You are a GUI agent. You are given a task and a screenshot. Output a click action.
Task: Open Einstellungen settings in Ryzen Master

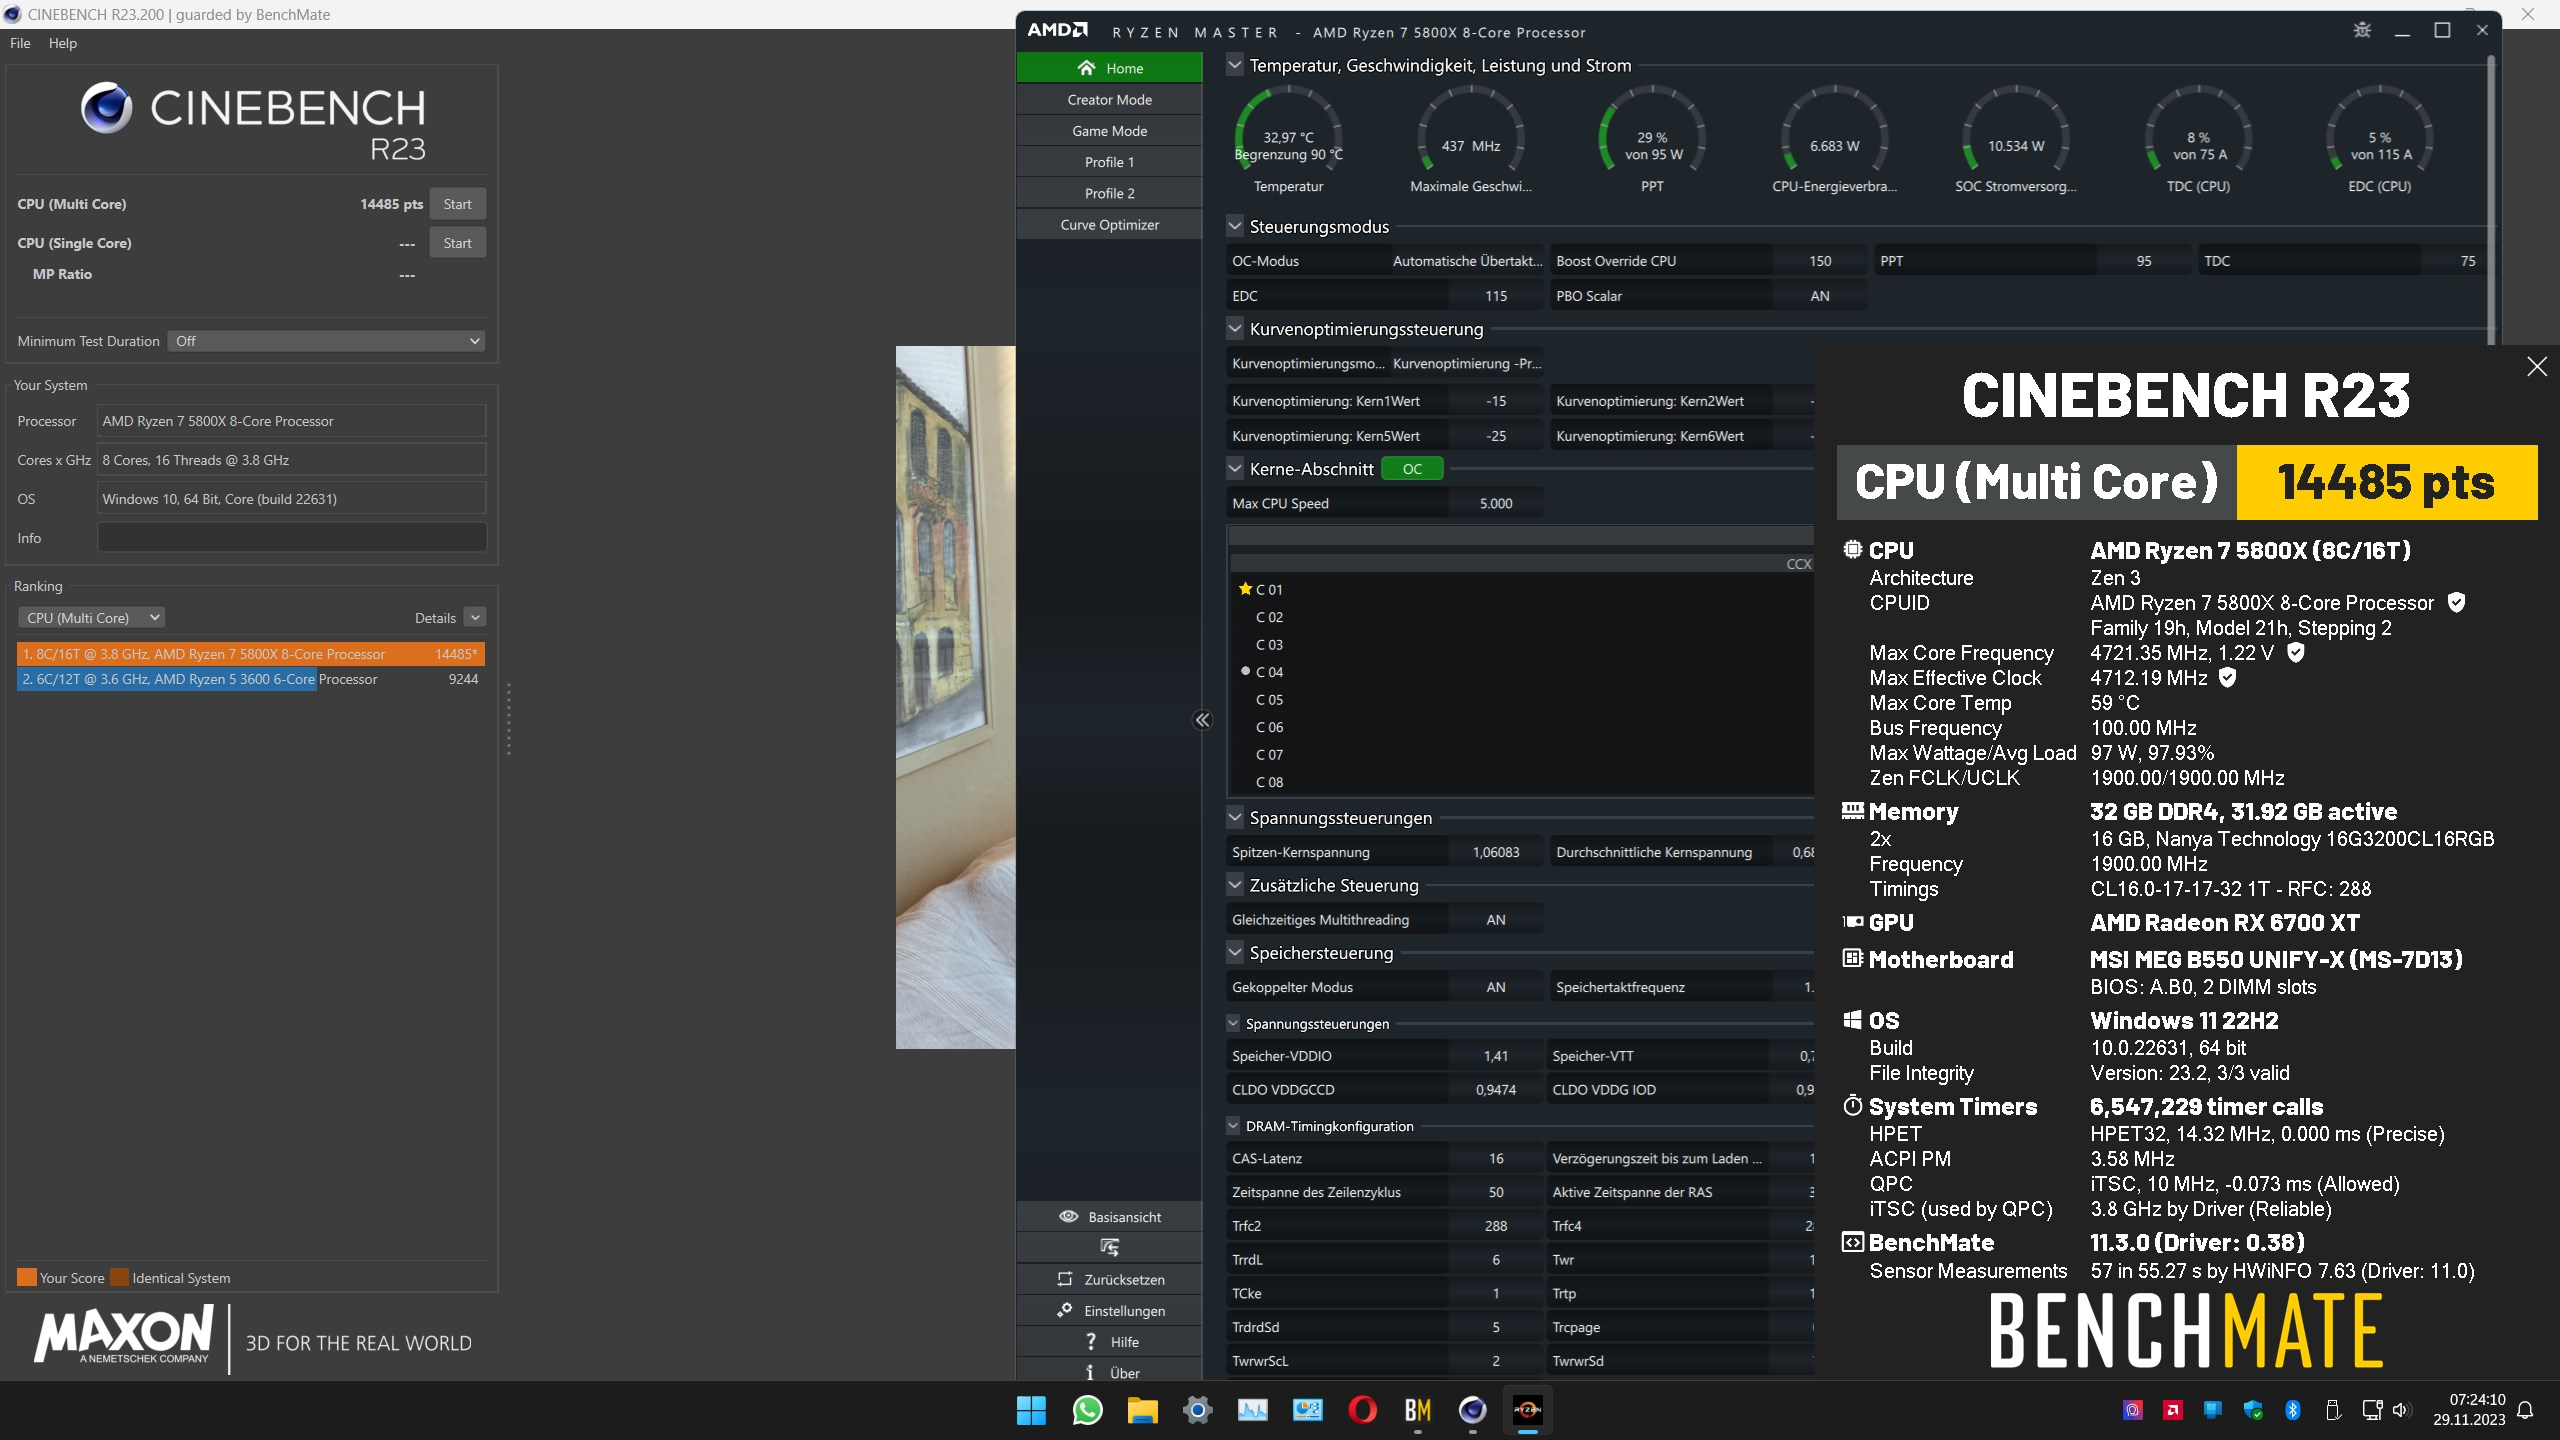(x=1065, y=1310)
